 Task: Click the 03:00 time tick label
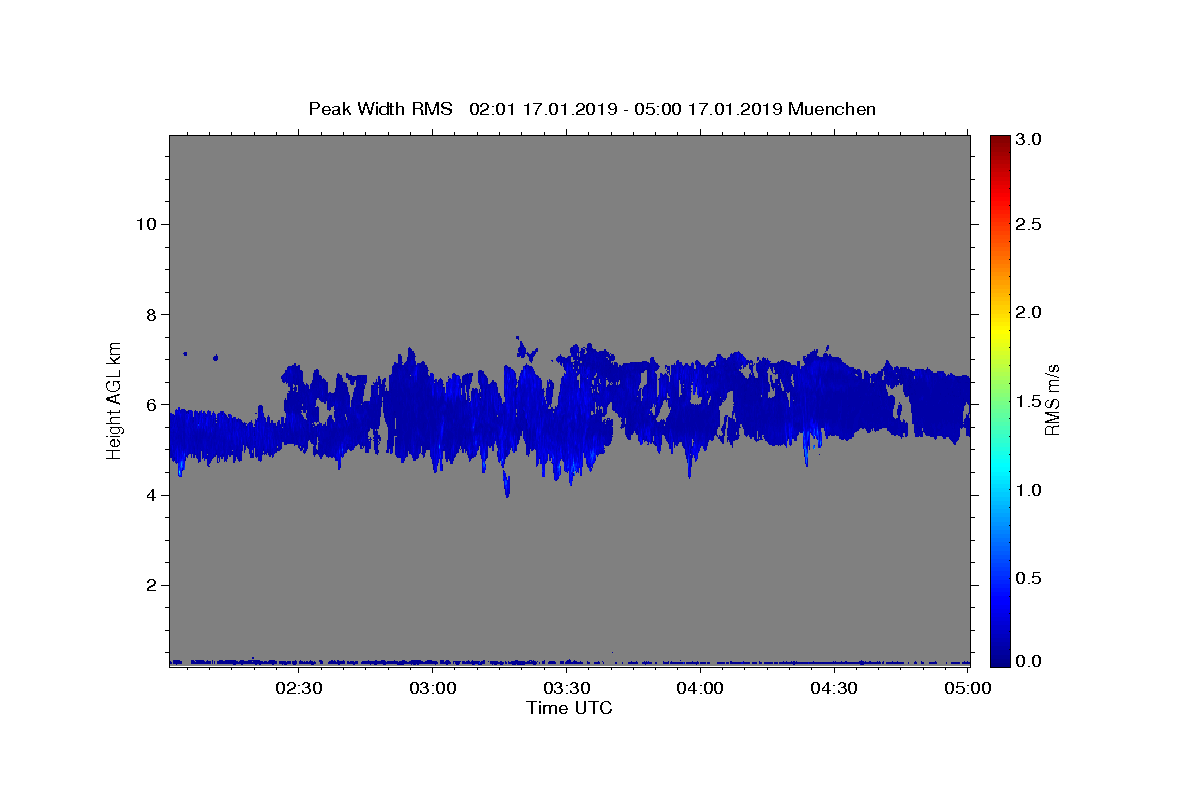[x=432, y=688]
